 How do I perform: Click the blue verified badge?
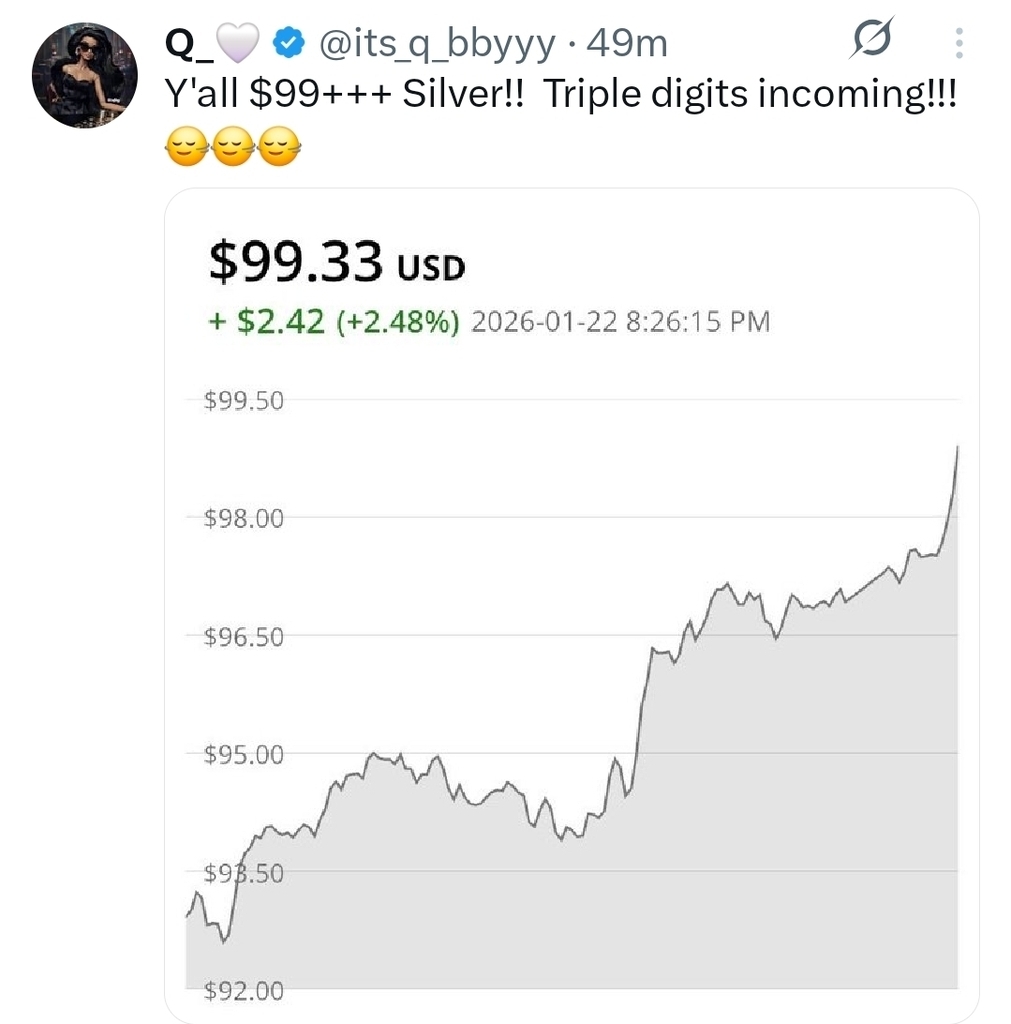pos(290,42)
